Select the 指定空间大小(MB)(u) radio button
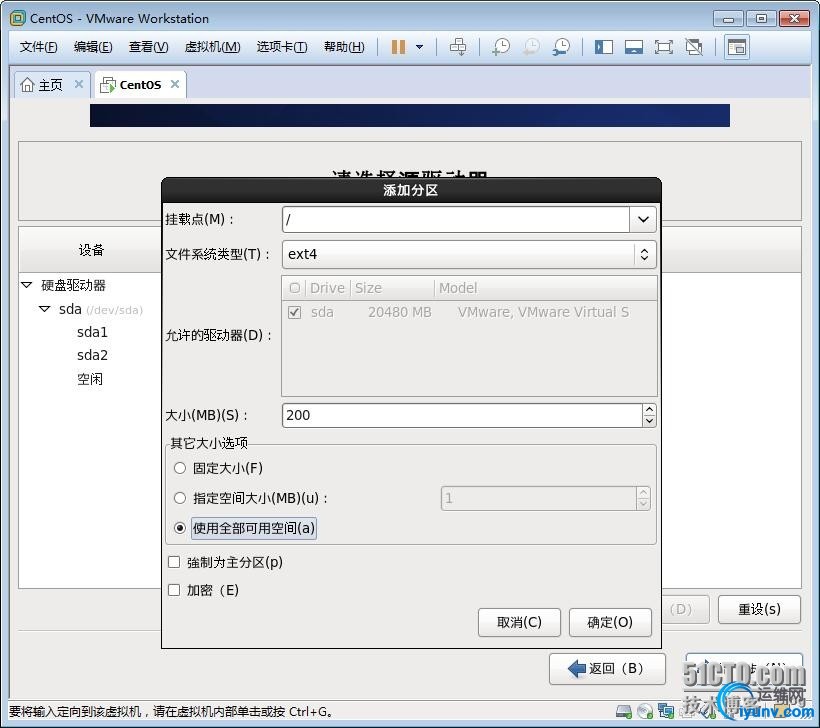This screenshot has height=728, width=820. pos(179,498)
